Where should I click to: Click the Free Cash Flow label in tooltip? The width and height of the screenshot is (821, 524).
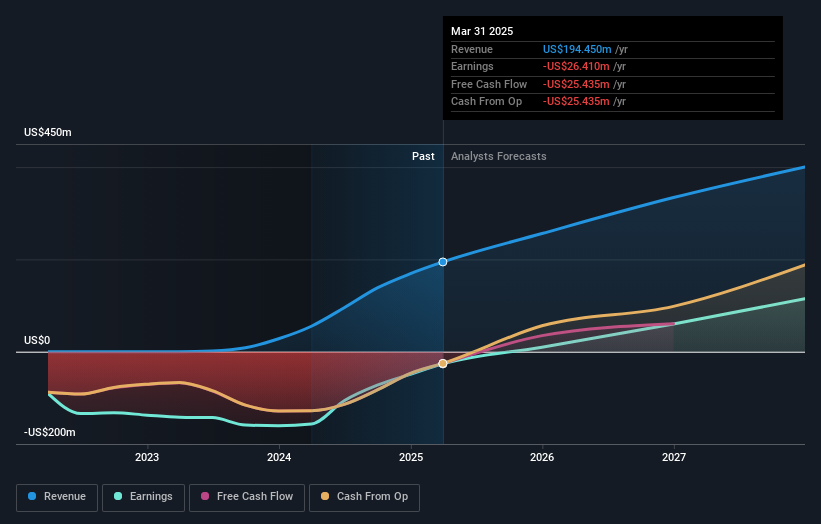click(x=489, y=84)
